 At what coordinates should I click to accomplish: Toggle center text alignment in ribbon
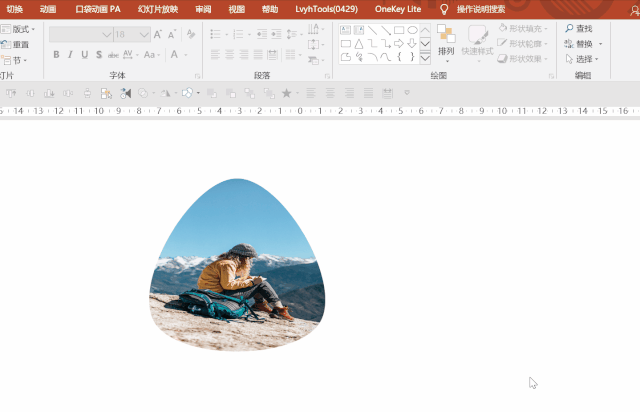(x=229, y=54)
